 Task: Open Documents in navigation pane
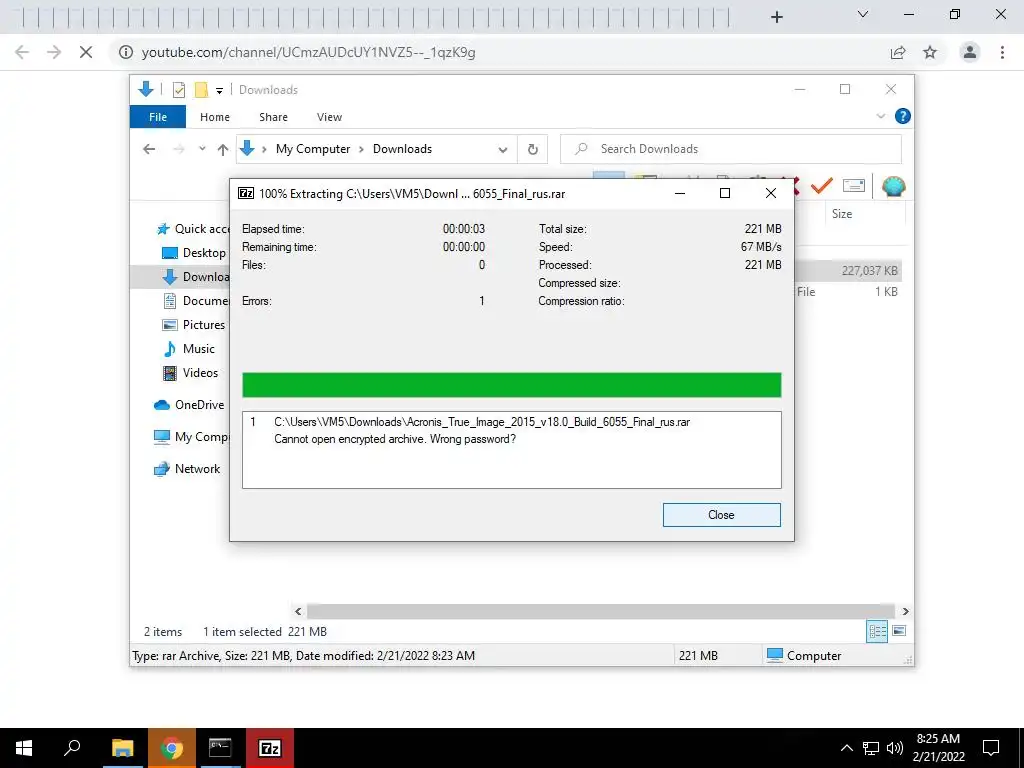(x=195, y=301)
